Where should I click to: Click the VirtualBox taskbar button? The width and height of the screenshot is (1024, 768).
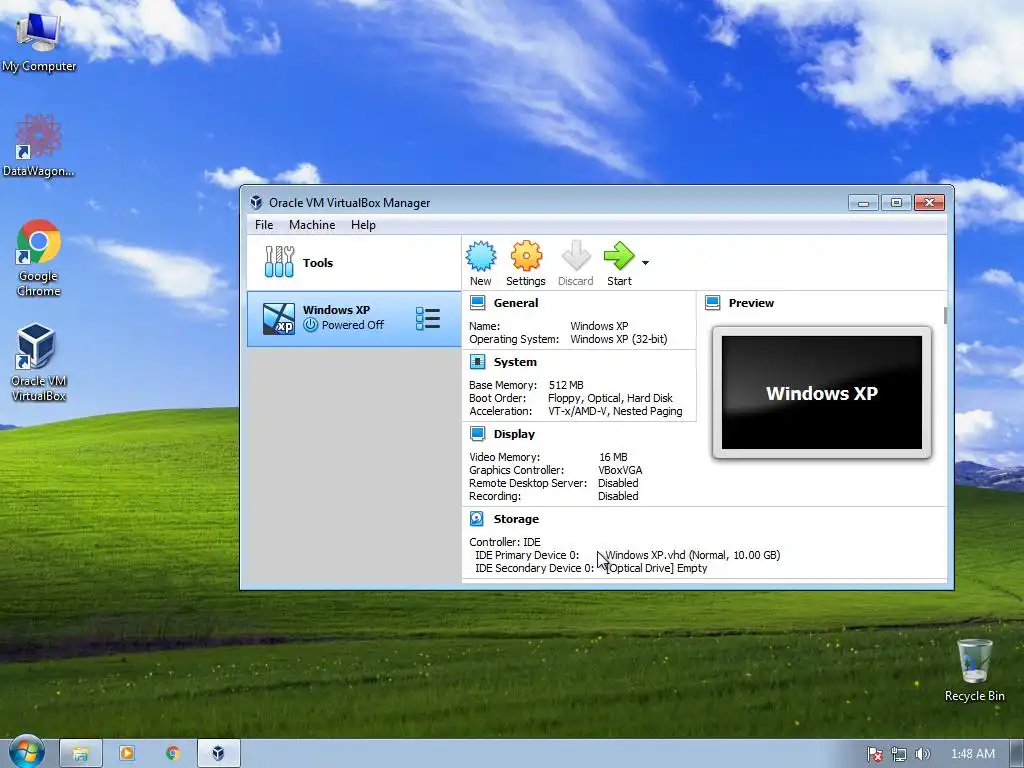coord(219,754)
